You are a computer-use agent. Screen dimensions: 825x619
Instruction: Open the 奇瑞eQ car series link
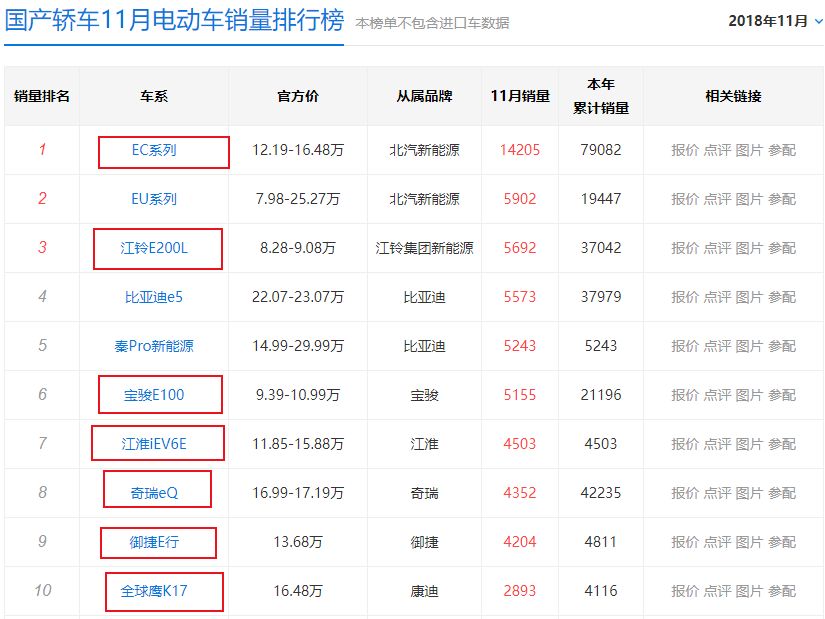tap(154, 493)
